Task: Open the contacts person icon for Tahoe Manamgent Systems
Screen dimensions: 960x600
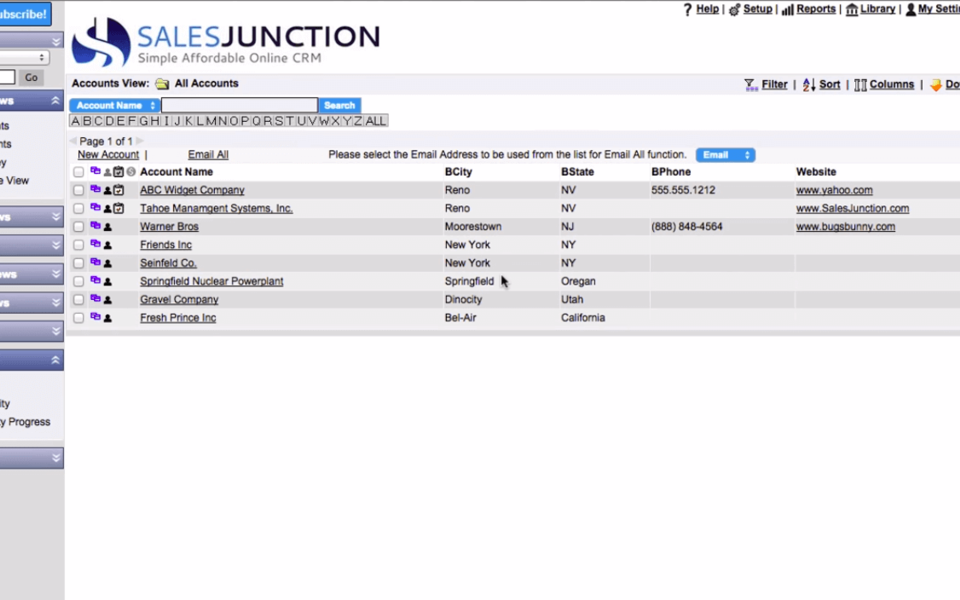Action: coord(108,209)
